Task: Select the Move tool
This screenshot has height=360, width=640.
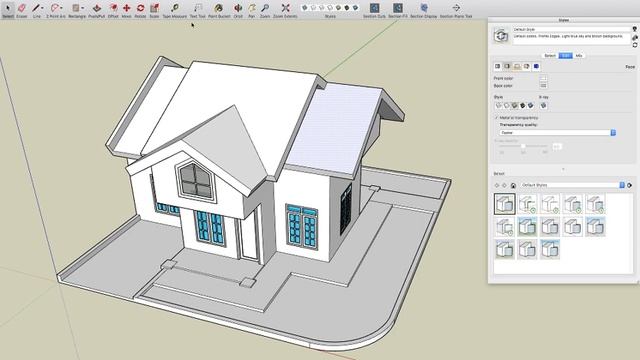Action: [x=127, y=8]
